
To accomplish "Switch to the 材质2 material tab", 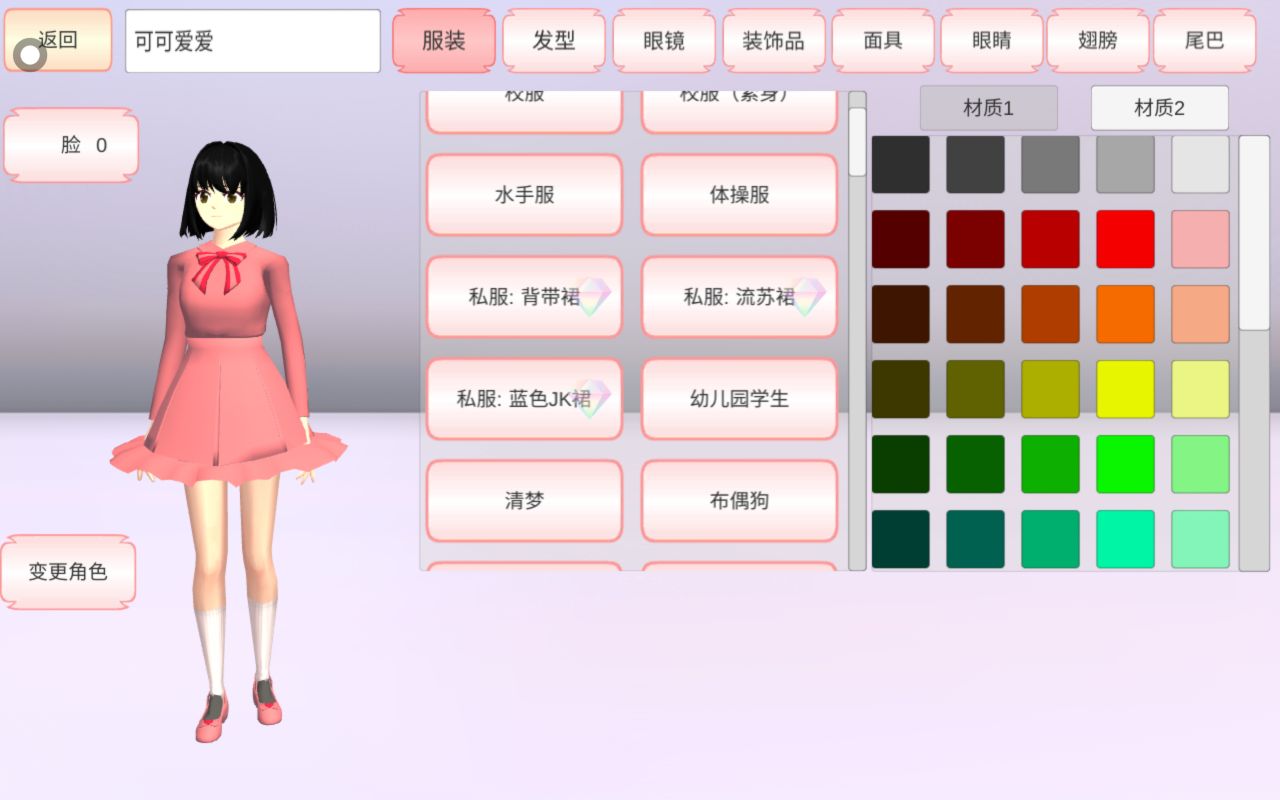I will (1159, 108).
